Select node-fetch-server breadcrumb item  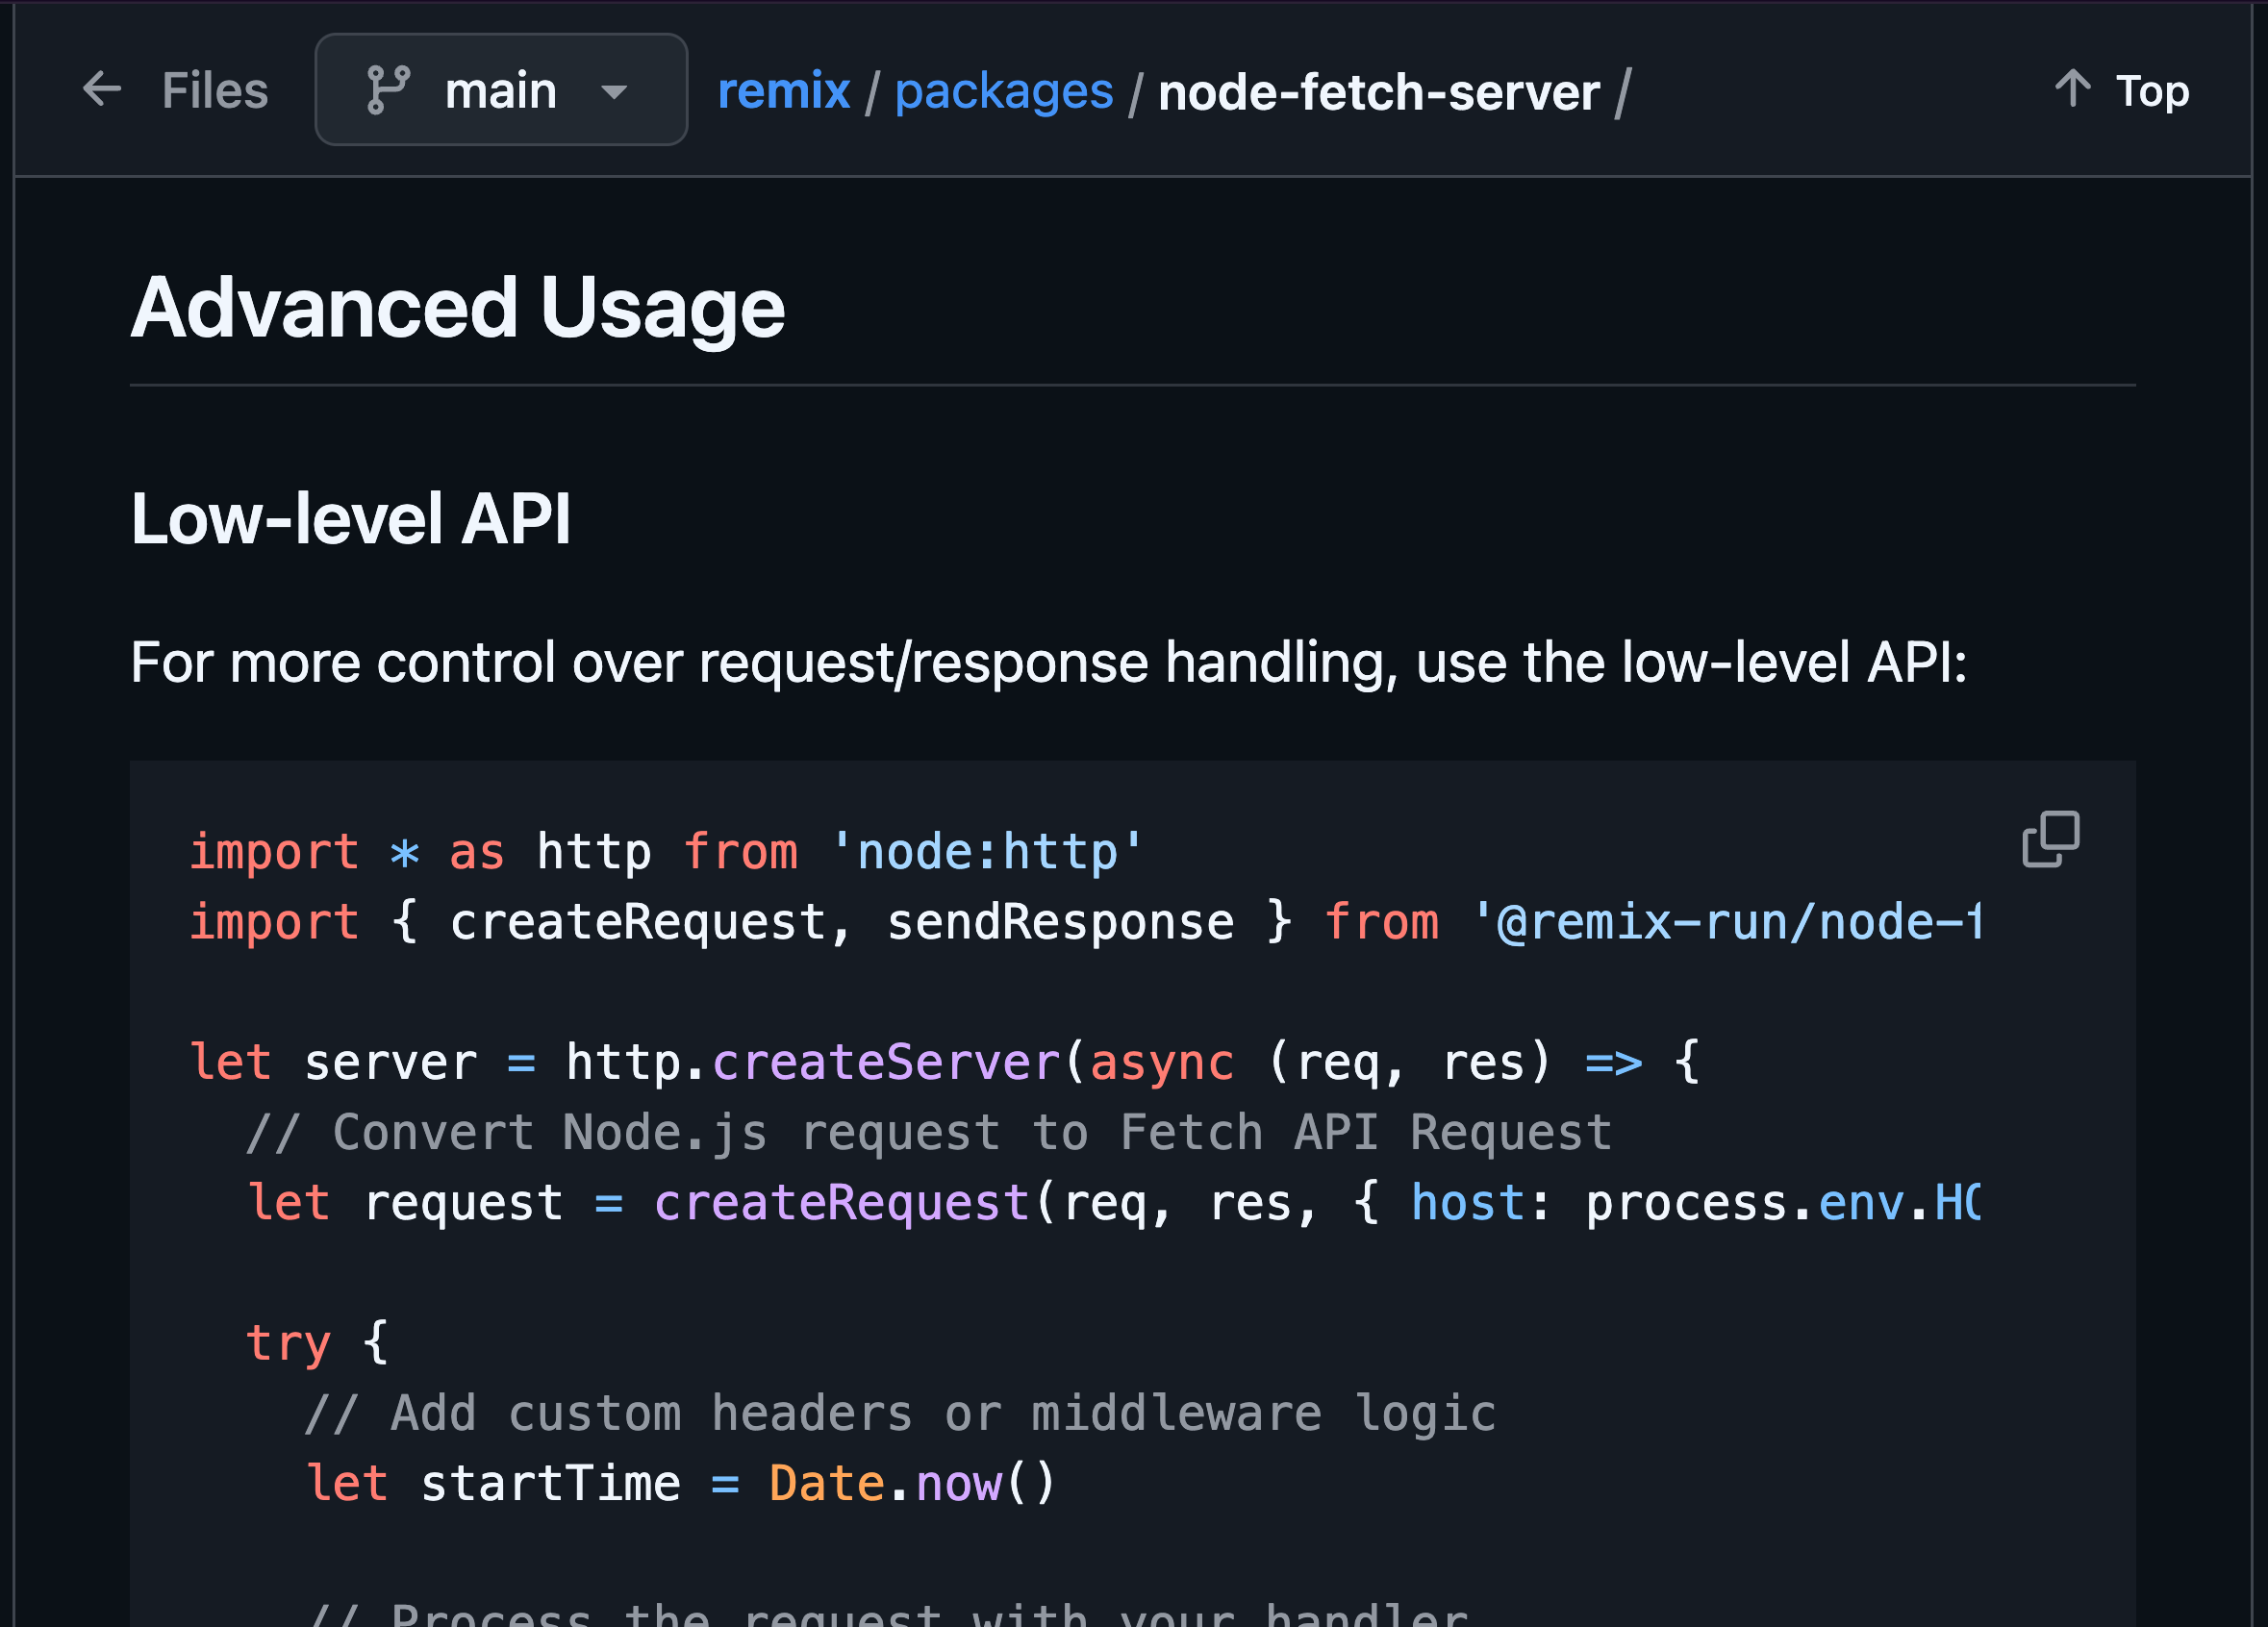tap(1378, 92)
